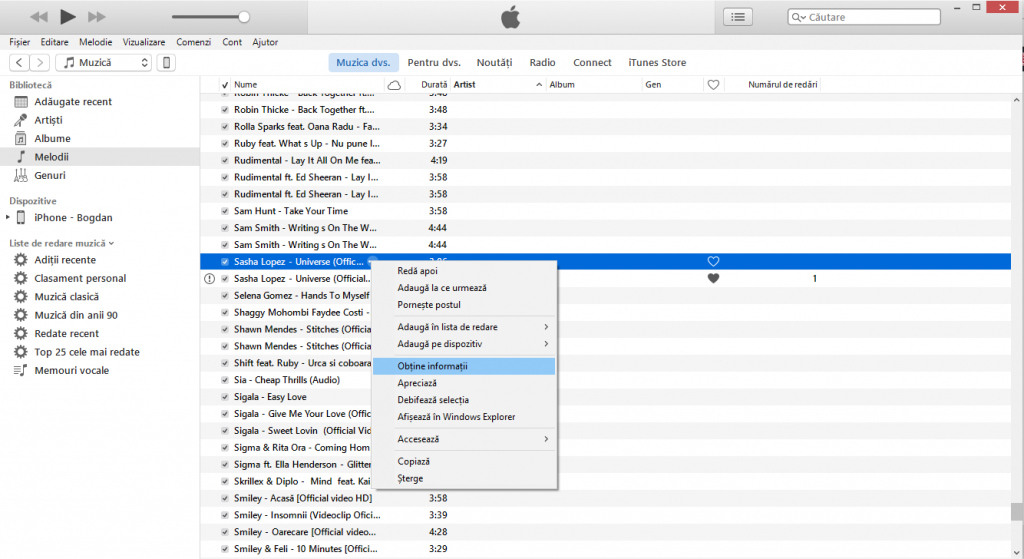The height and width of the screenshot is (559, 1024).
Task: Uncheck the Ruby feat. What s Up checkbox
Action: (x=225, y=144)
